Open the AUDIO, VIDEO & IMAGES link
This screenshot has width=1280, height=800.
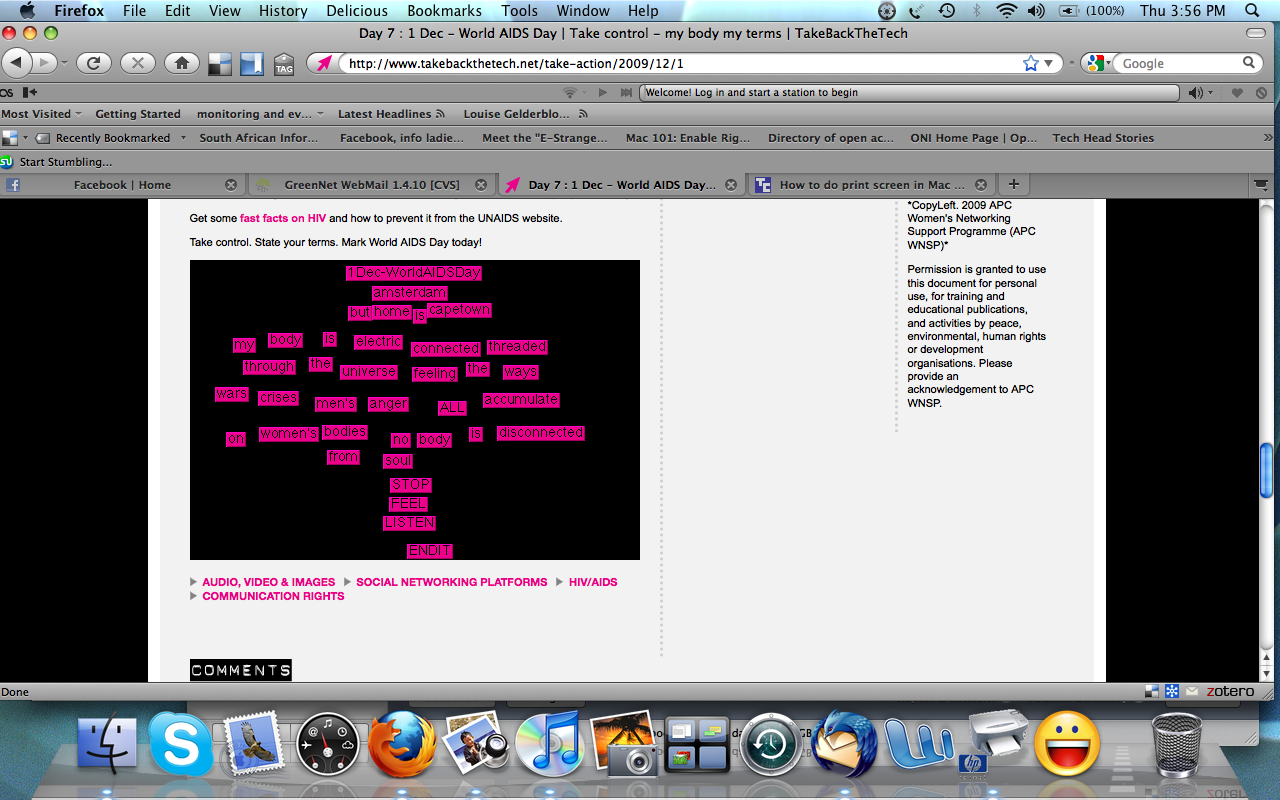point(268,582)
